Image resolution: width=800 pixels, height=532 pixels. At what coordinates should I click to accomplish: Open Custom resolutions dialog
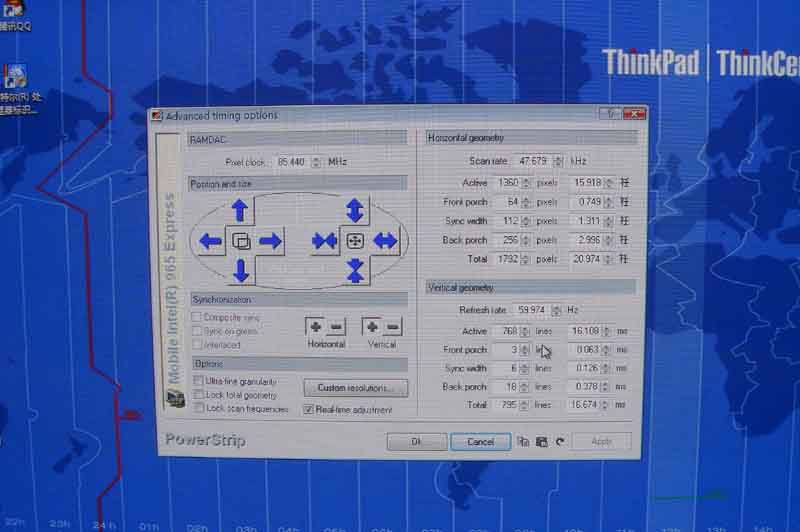click(355, 388)
